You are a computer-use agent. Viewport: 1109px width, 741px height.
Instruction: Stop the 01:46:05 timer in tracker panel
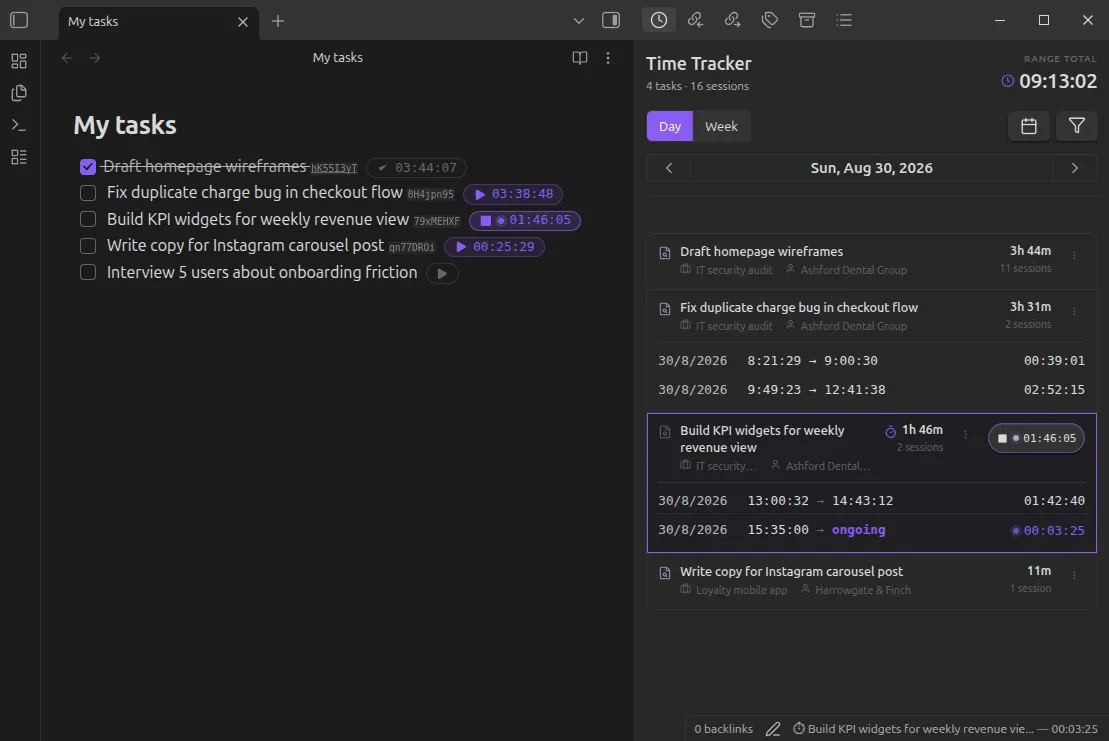pos(1036,438)
